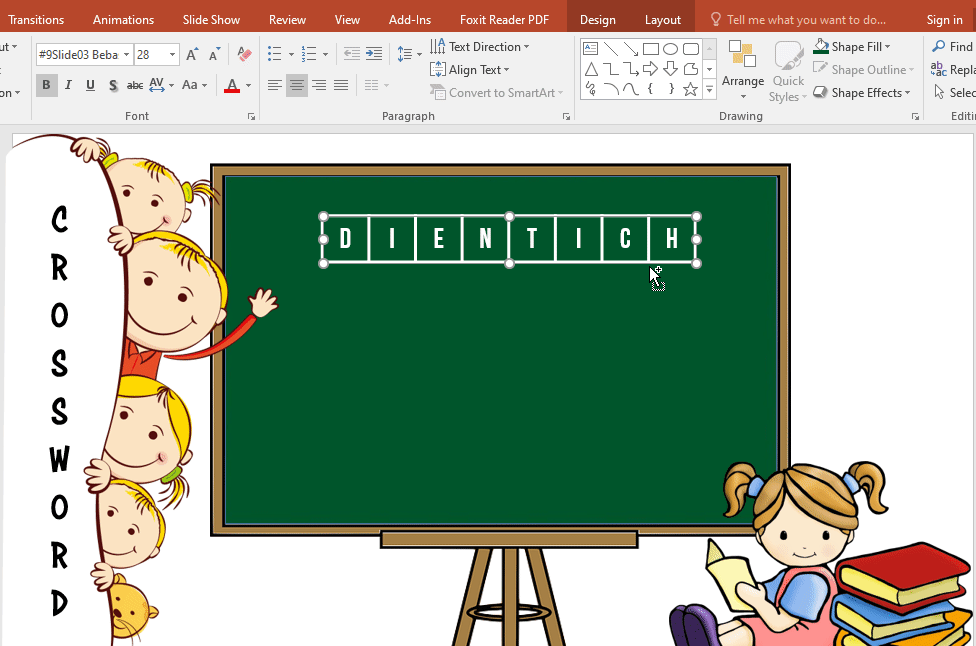The image size is (976, 646).
Task: Select the Oval shape
Action: pyautogui.click(x=670, y=49)
